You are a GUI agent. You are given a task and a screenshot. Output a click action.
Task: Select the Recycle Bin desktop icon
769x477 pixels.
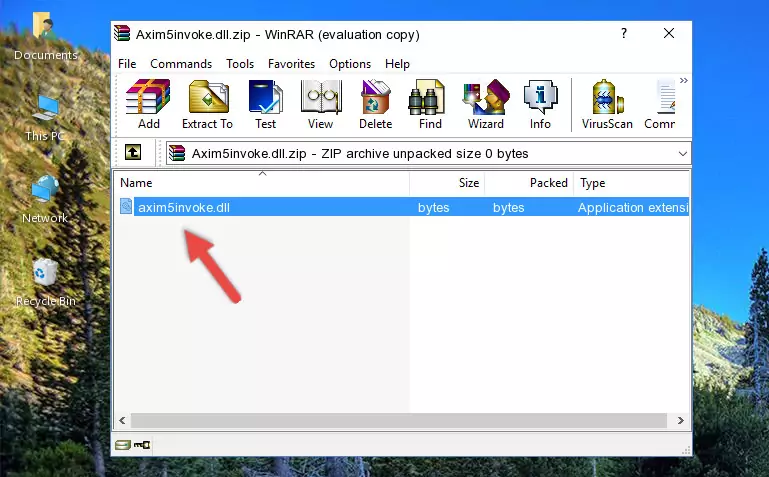(46, 282)
